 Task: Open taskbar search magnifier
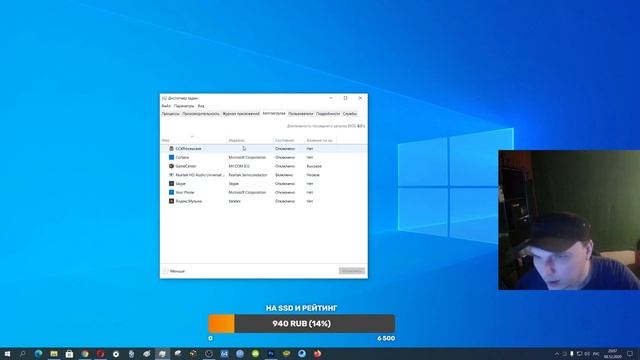click(x=22, y=354)
